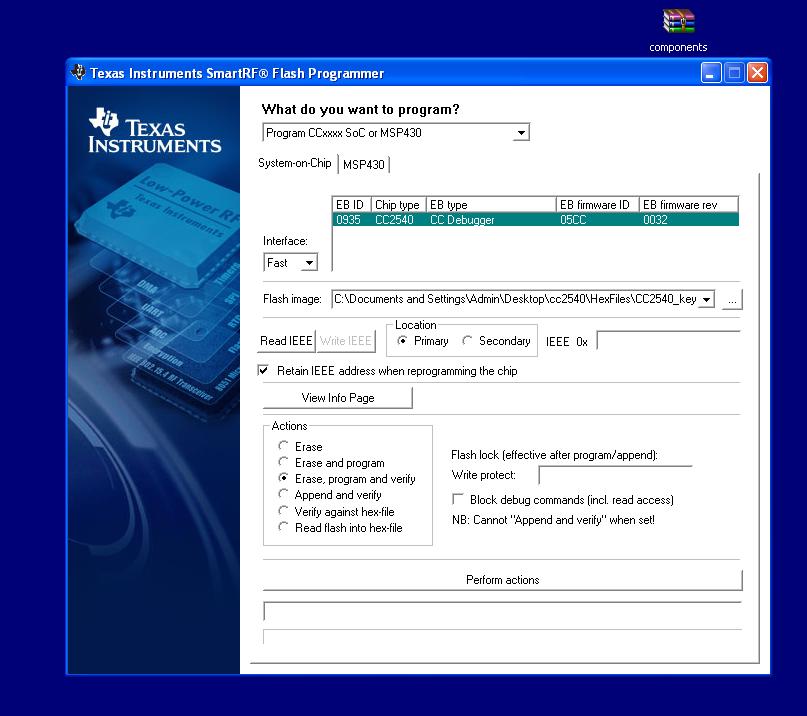This screenshot has height=716, width=807.
Task: Select the Secondary location radio button
Action: click(467, 341)
